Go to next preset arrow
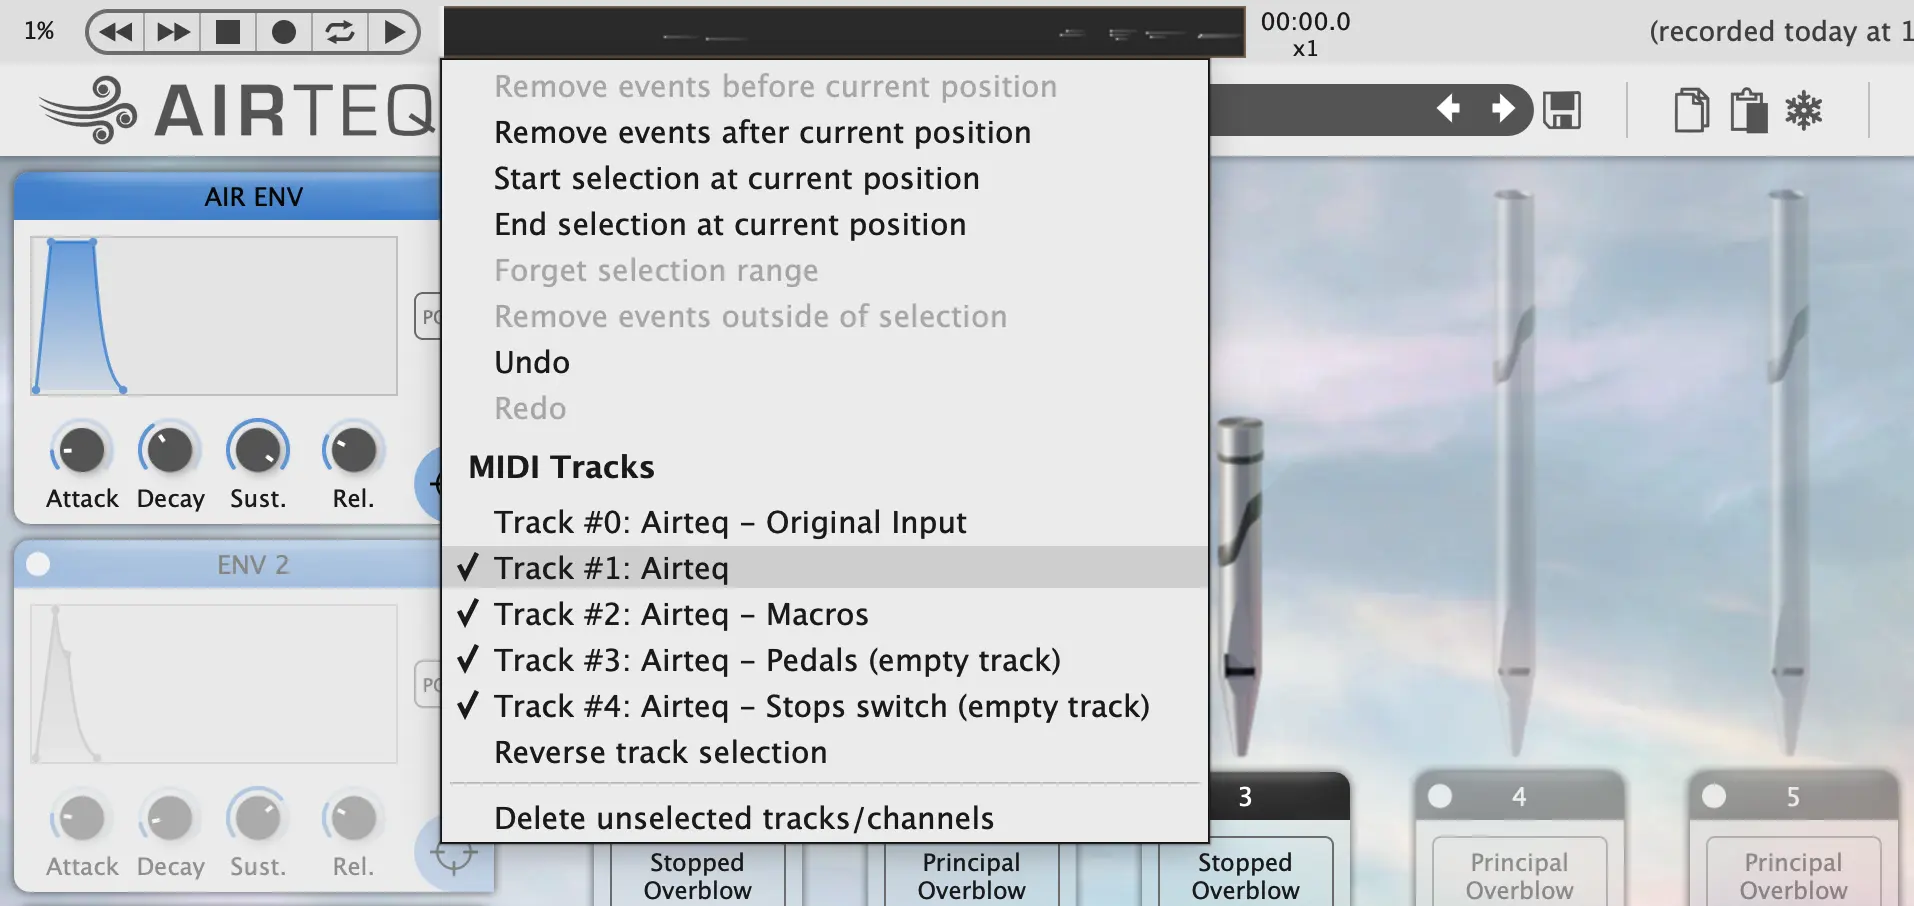Image resolution: width=1914 pixels, height=906 pixels. [1503, 108]
